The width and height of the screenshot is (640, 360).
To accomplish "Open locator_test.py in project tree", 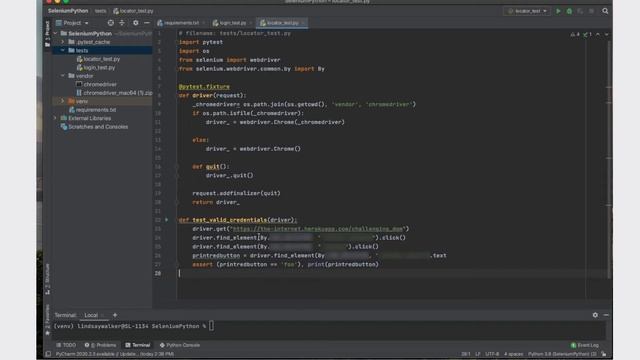I will click(x=98, y=59).
